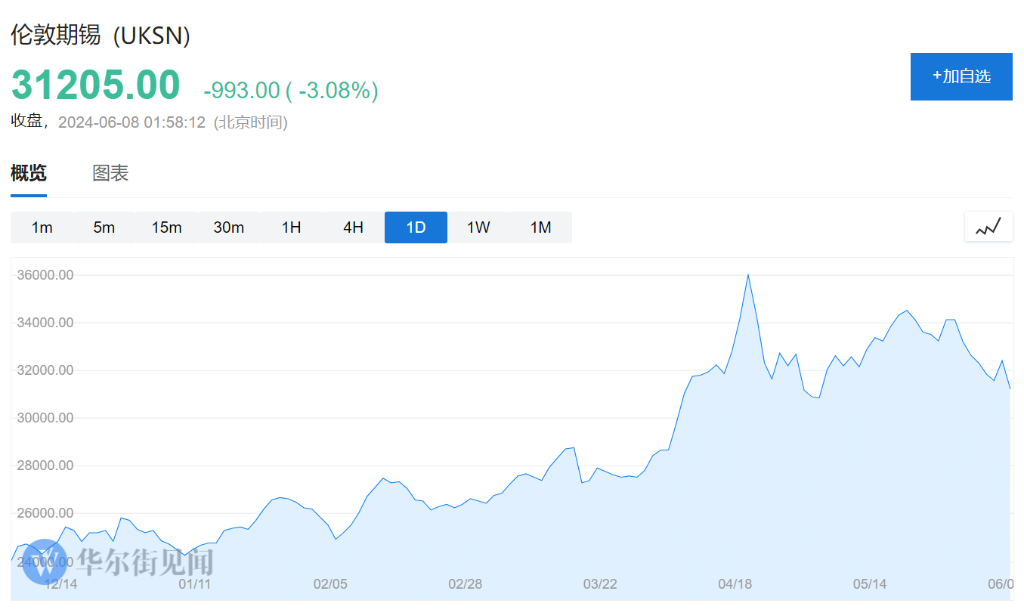Choose the 30m interval
The height and width of the screenshot is (612, 1024).
tap(229, 227)
